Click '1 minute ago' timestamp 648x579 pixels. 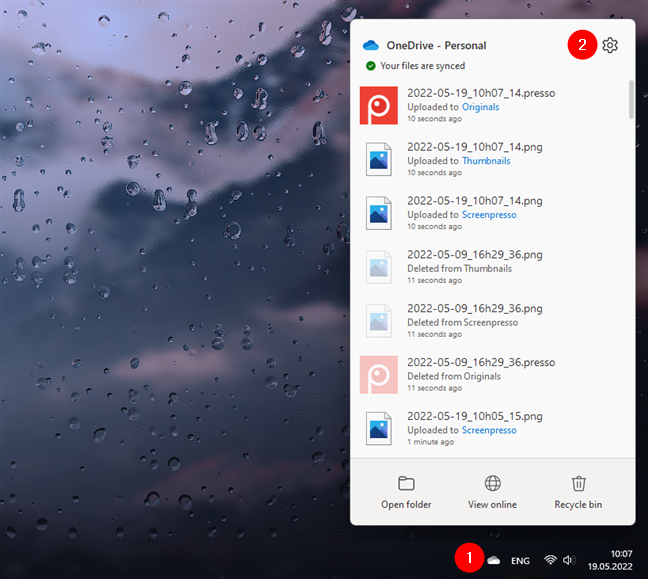click(x=430, y=442)
